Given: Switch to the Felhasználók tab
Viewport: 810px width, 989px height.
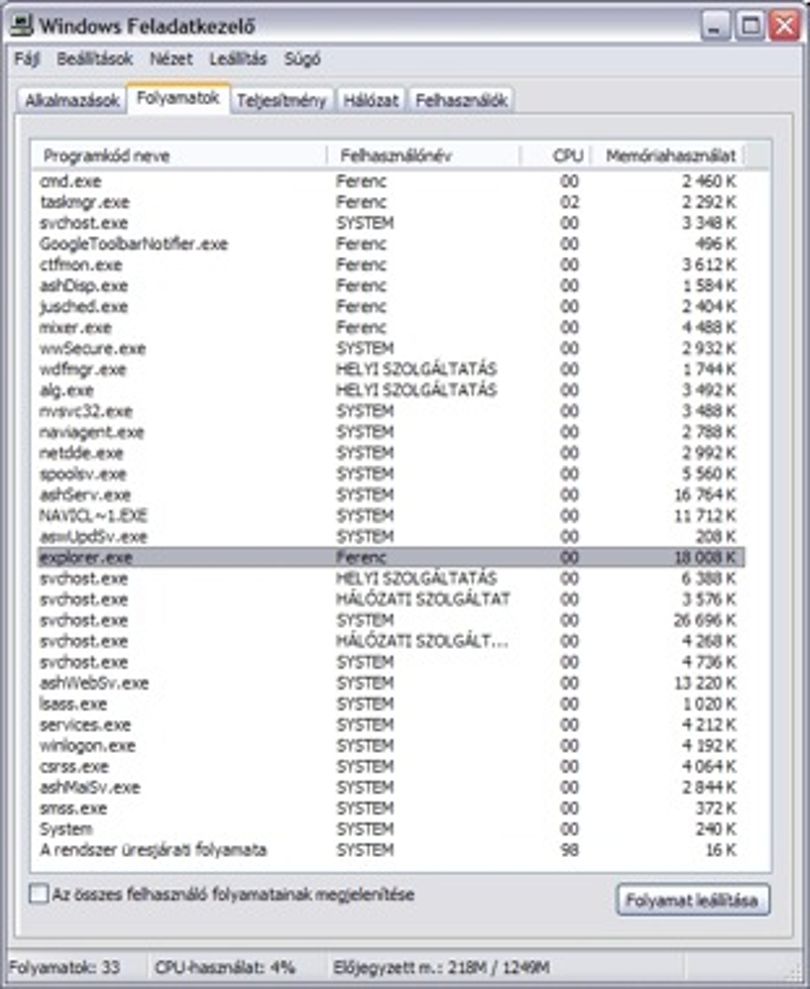Looking at the screenshot, I should pos(461,100).
